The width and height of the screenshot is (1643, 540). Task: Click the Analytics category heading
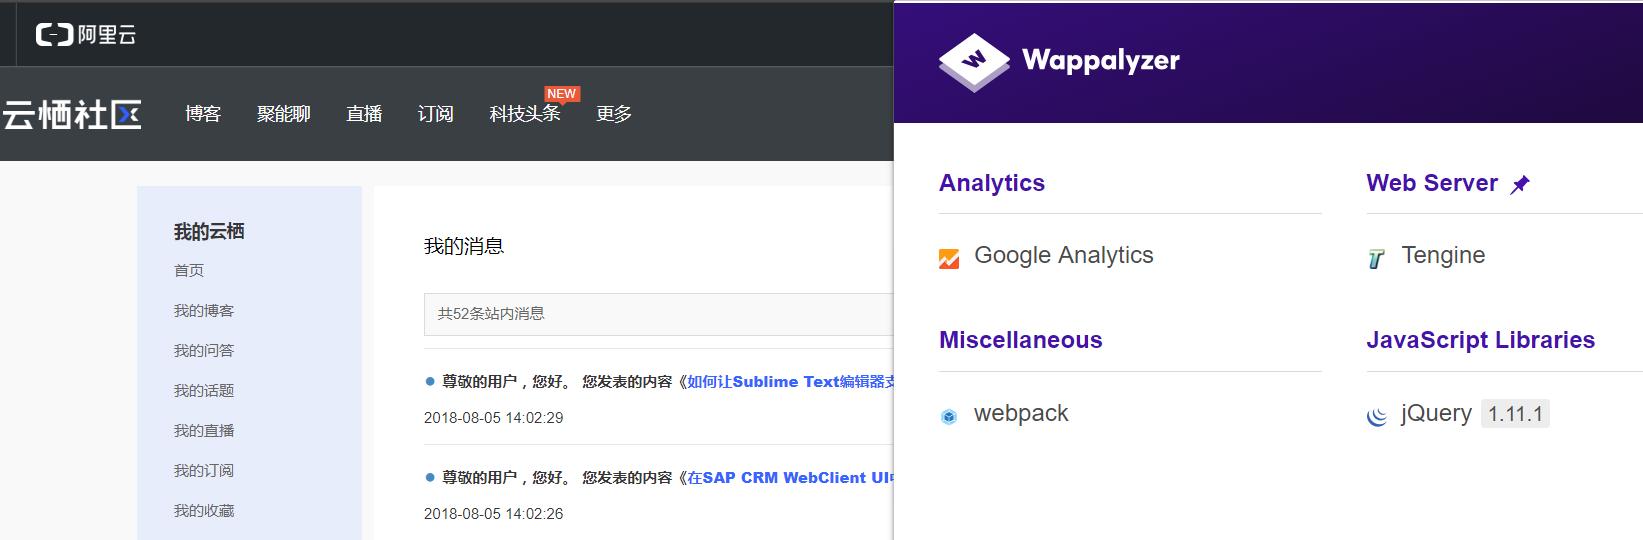pyautogui.click(x=992, y=183)
